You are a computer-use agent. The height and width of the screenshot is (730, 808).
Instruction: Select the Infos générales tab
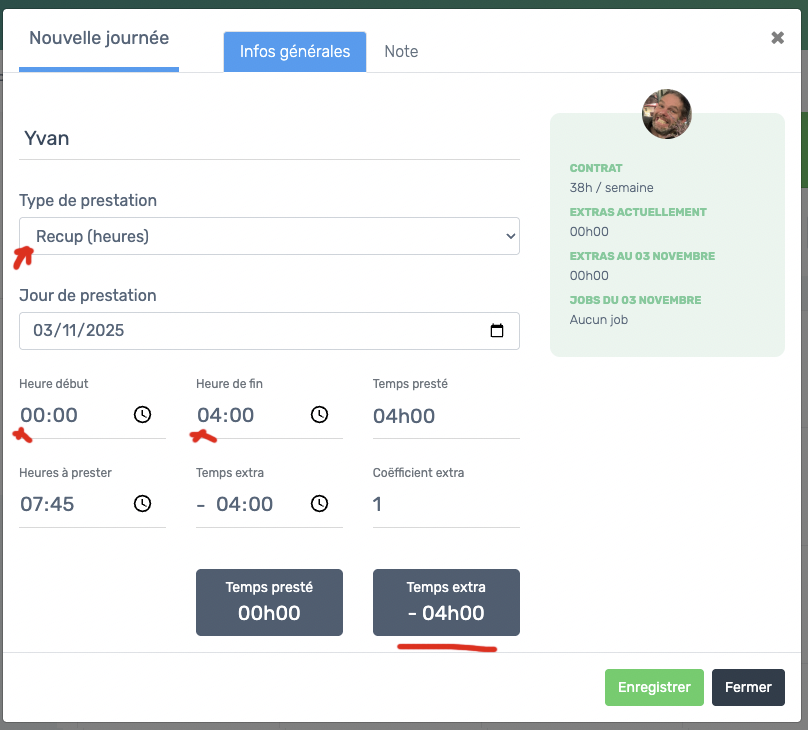tap(295, 51)
